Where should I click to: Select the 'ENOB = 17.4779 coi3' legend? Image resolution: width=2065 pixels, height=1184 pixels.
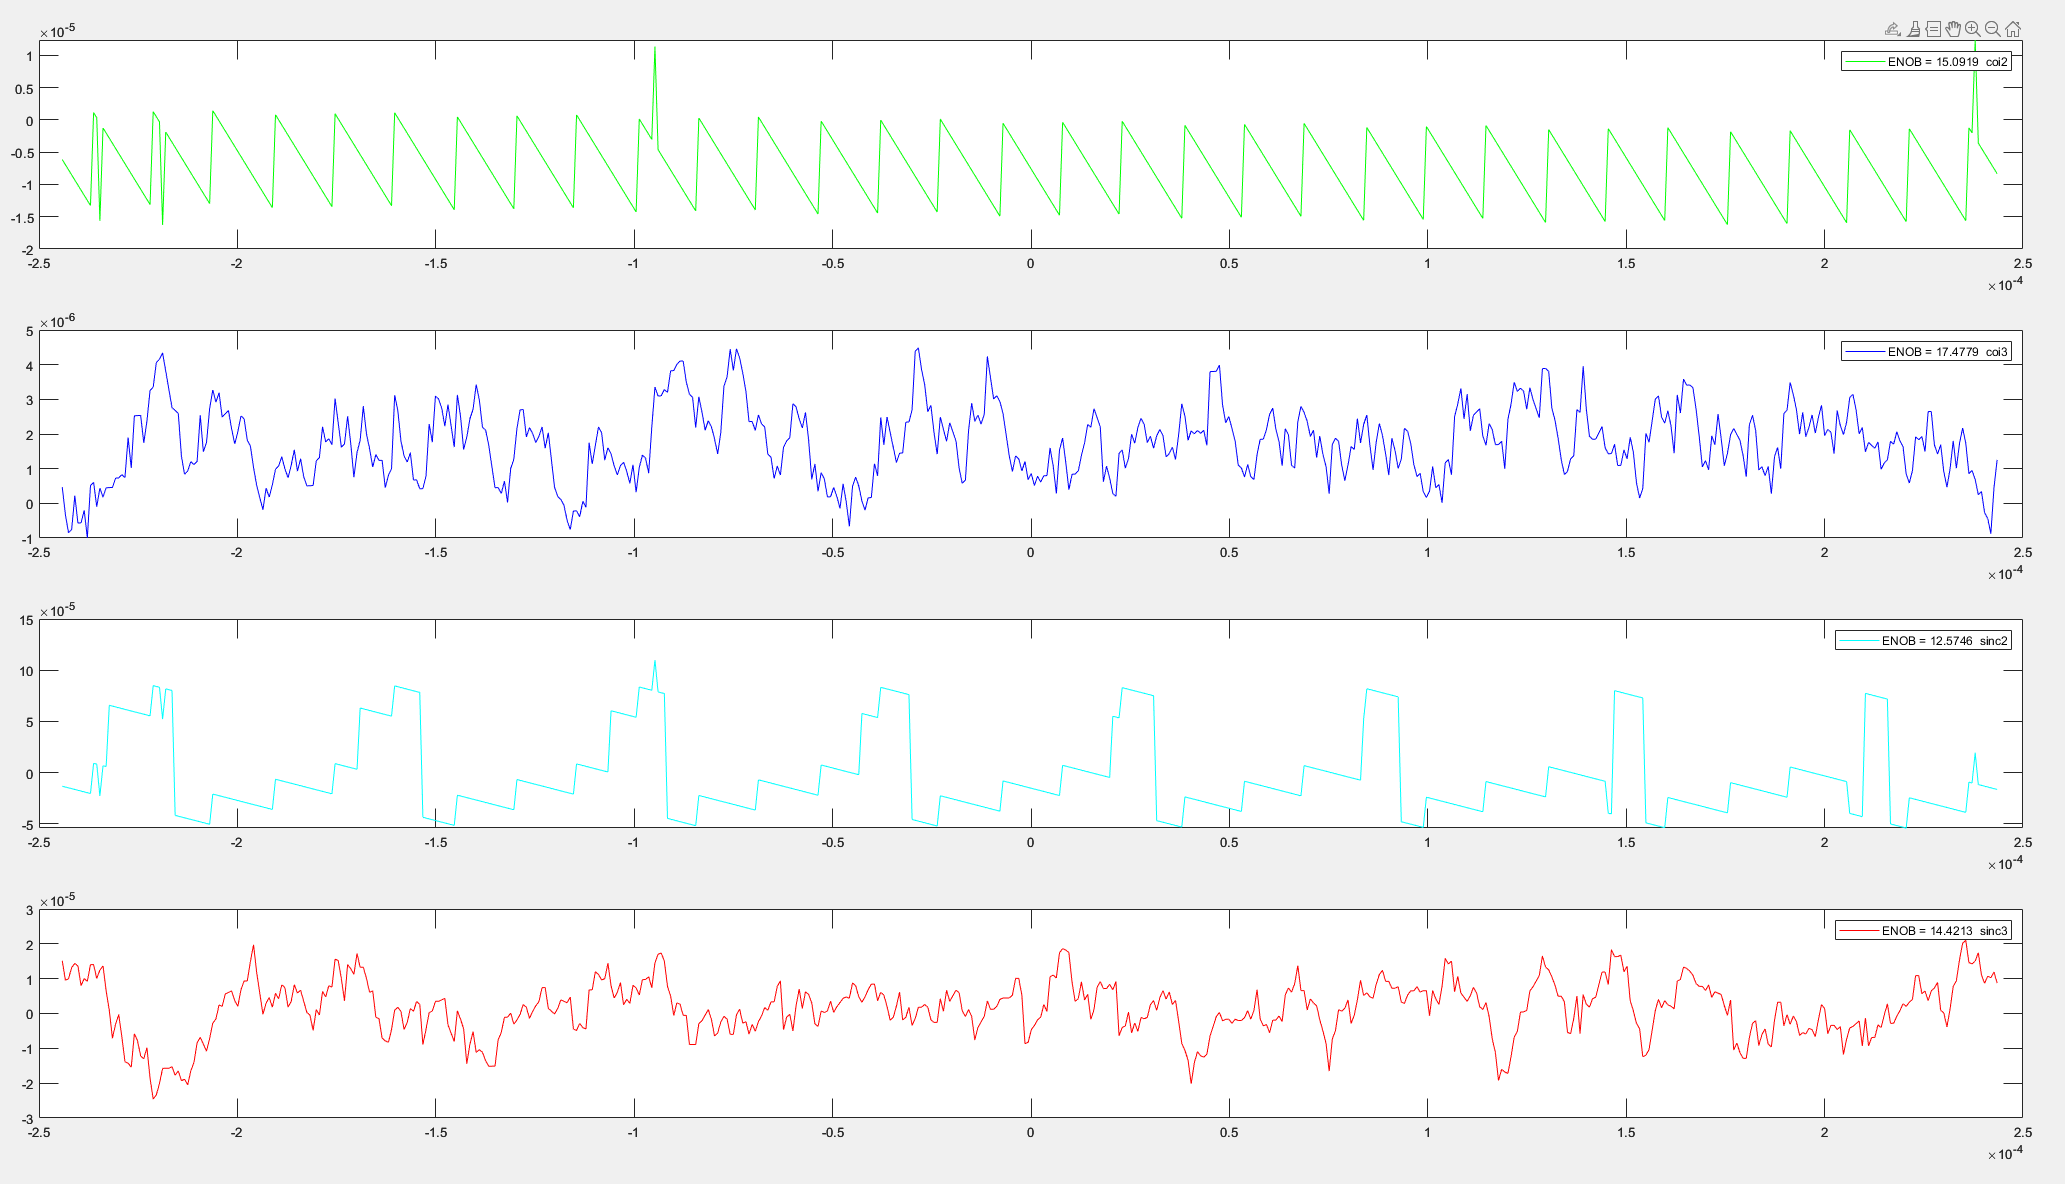[x=1926, y=351]
